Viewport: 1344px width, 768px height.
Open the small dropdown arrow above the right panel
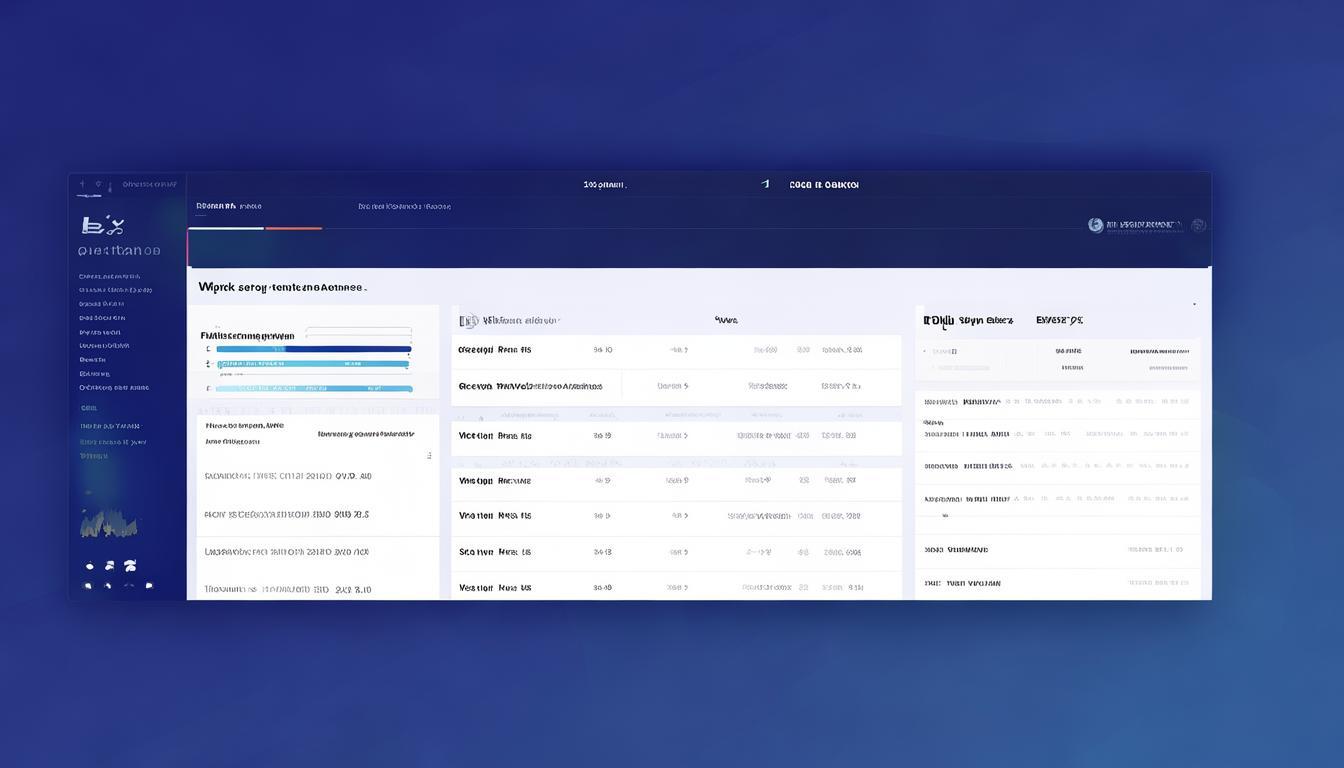coord(1193,304)
